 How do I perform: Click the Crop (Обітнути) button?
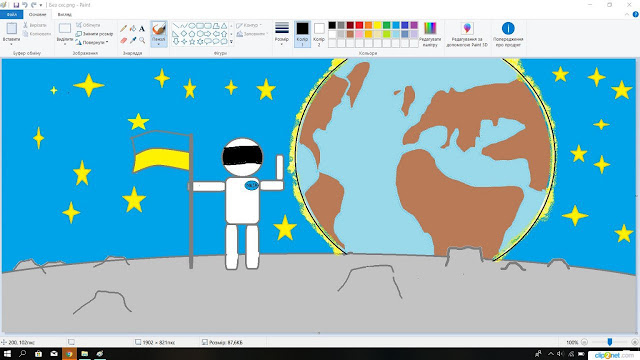pos(88,25)
